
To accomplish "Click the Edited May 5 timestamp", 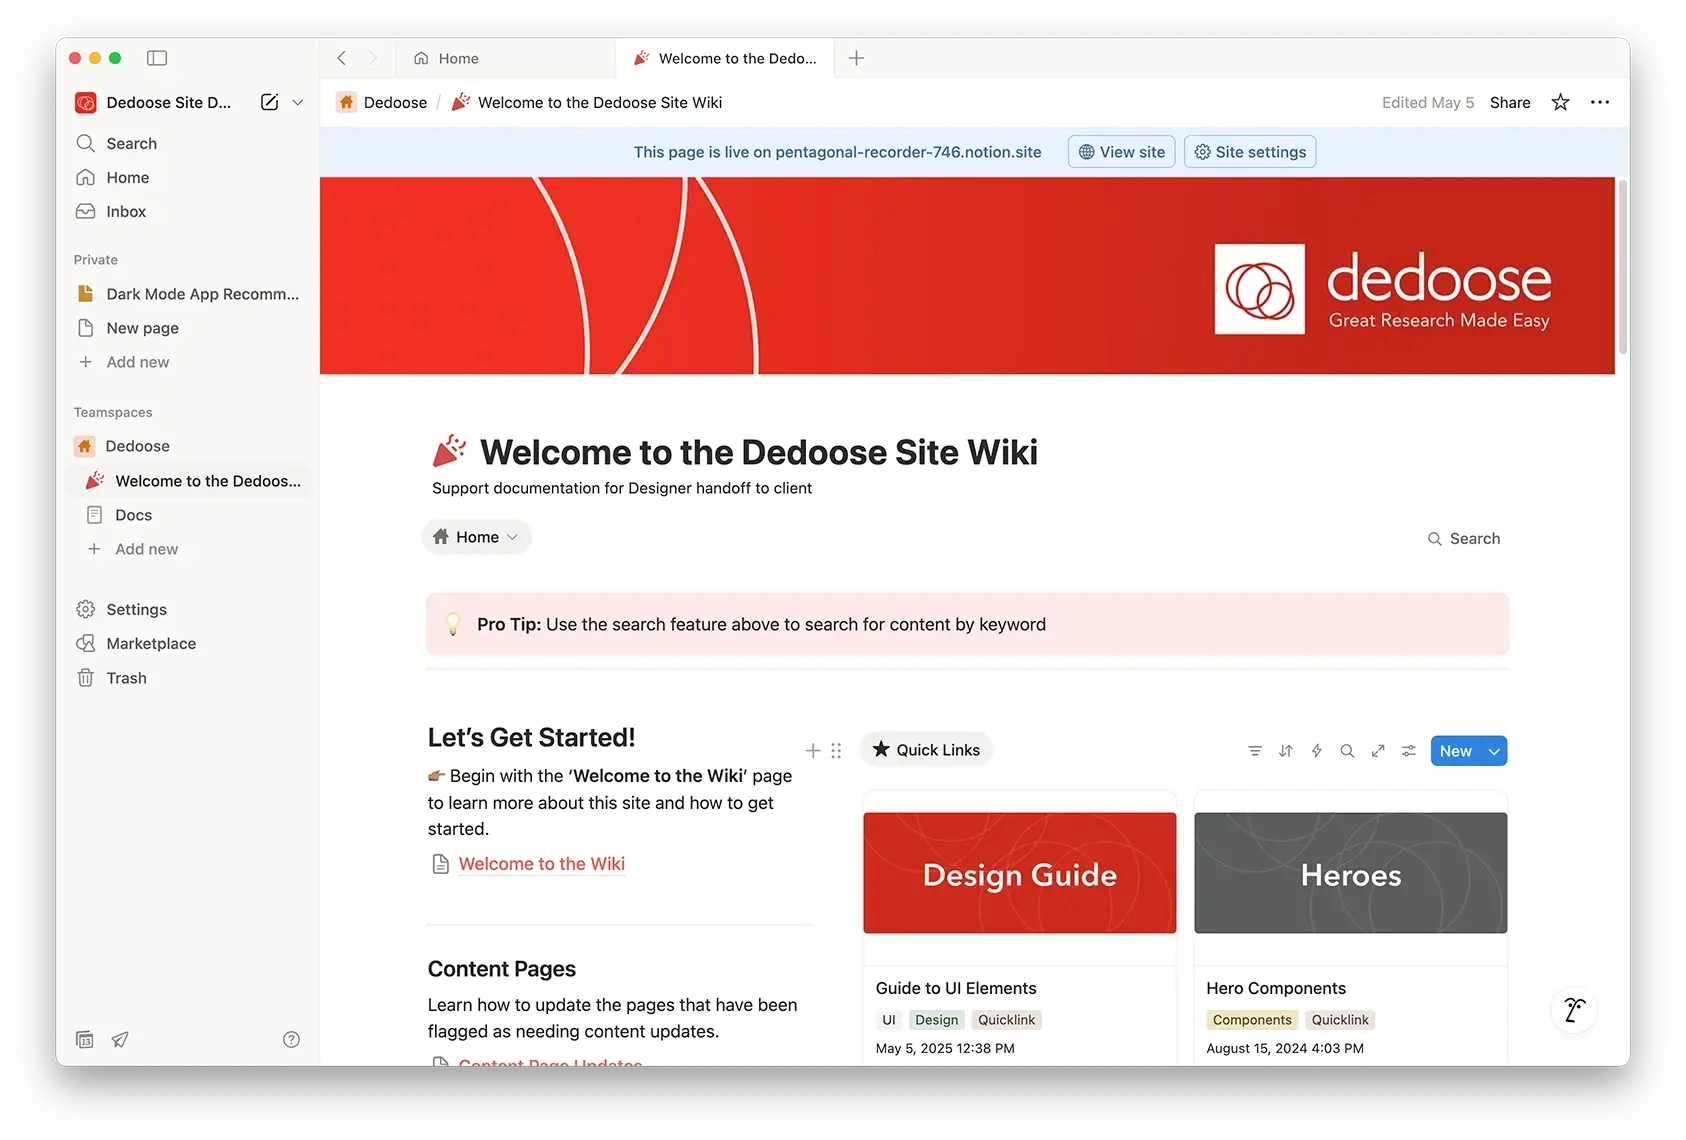I will [x=1428, y=102].
